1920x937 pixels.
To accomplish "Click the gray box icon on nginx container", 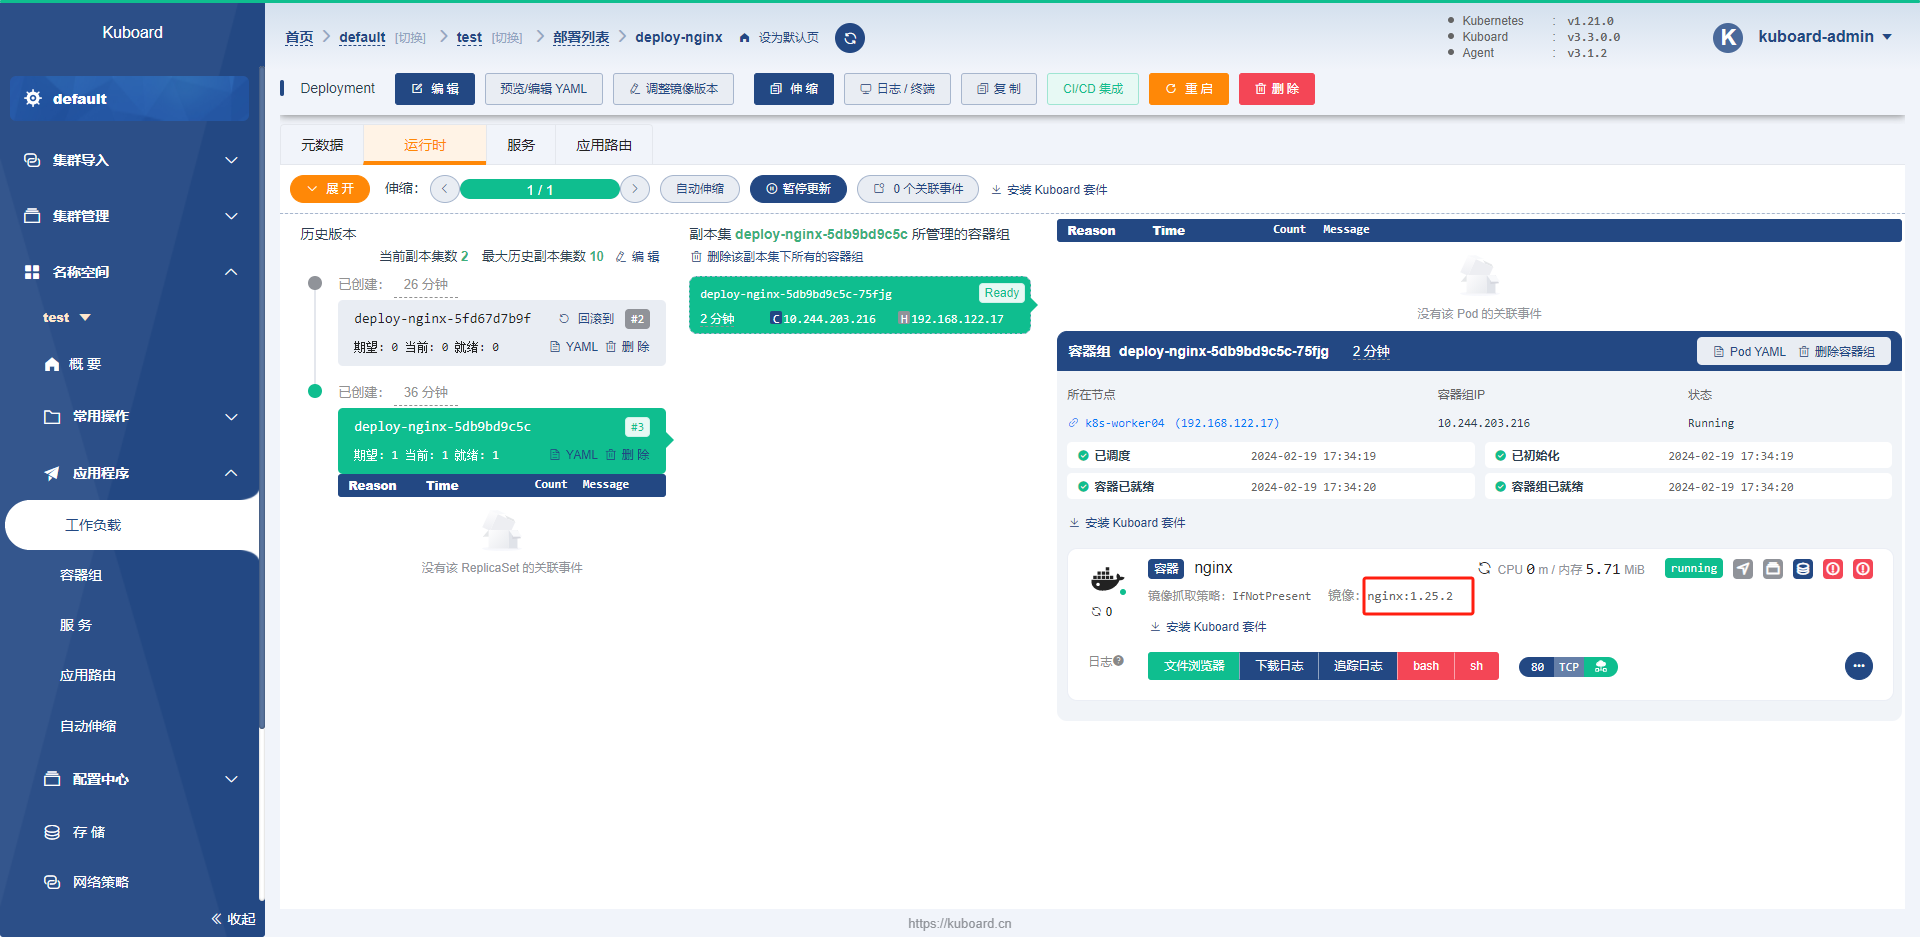I will coord(1773,569).
